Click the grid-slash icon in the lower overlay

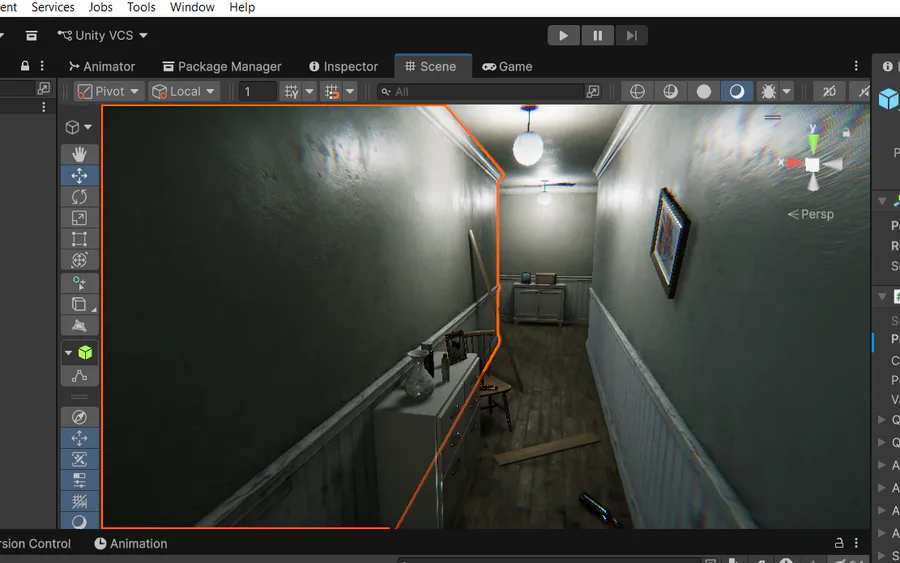(x=79, y=502)
